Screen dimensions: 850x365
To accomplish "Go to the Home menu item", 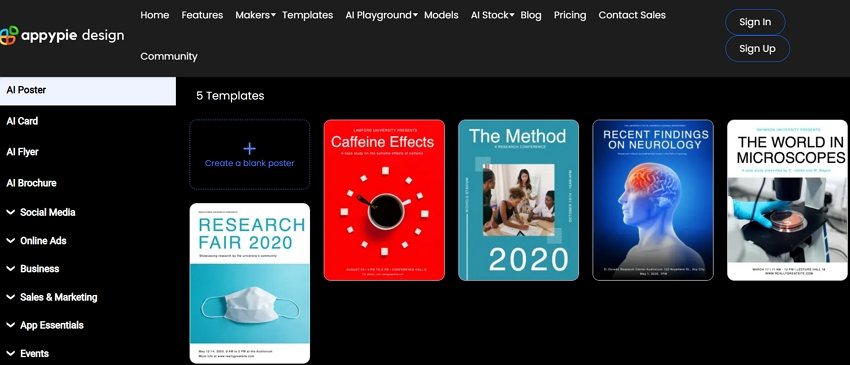I will 154,15.
